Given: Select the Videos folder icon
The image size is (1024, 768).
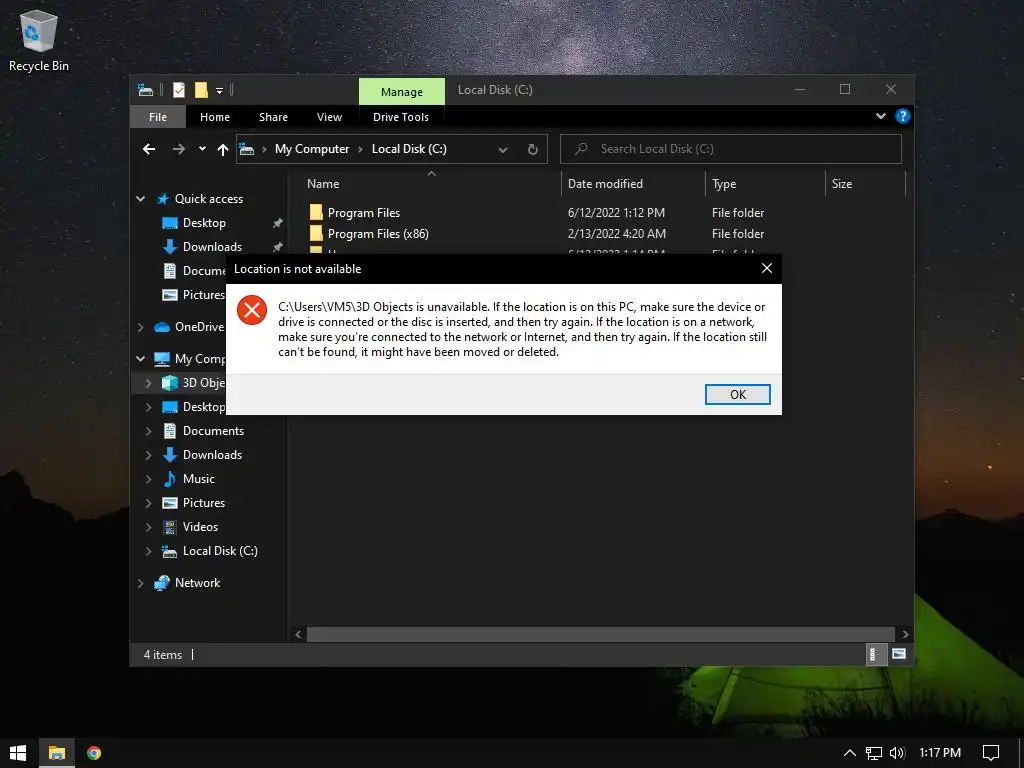Looking at the screenshot, I should pyautogui.click(x=170, y=527).
